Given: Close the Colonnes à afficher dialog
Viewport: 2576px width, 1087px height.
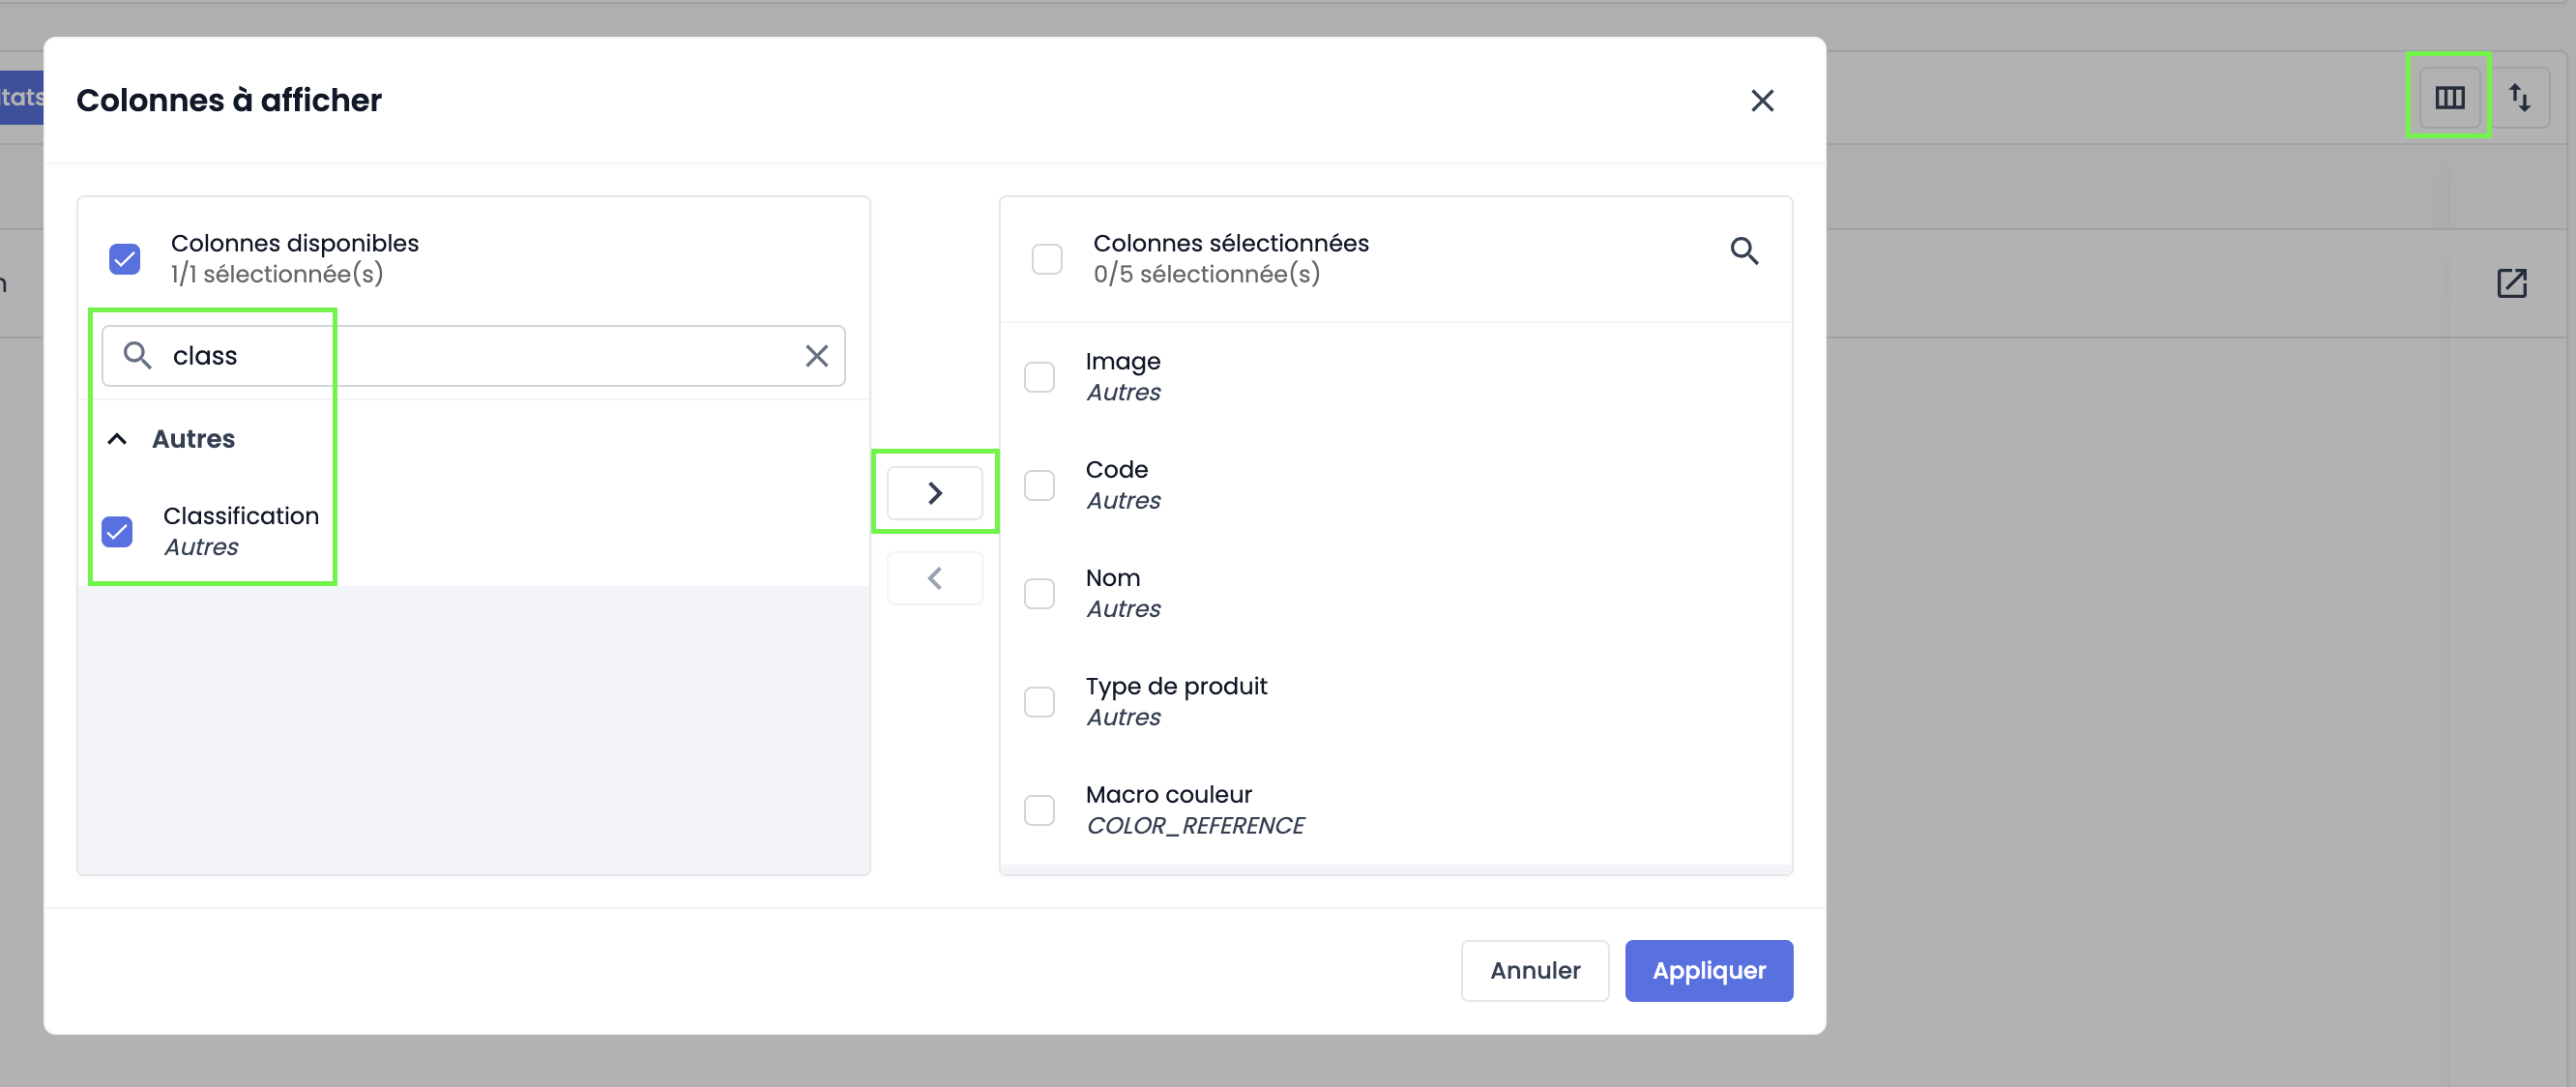Looking at the screenshot, I should point(1762,100).
